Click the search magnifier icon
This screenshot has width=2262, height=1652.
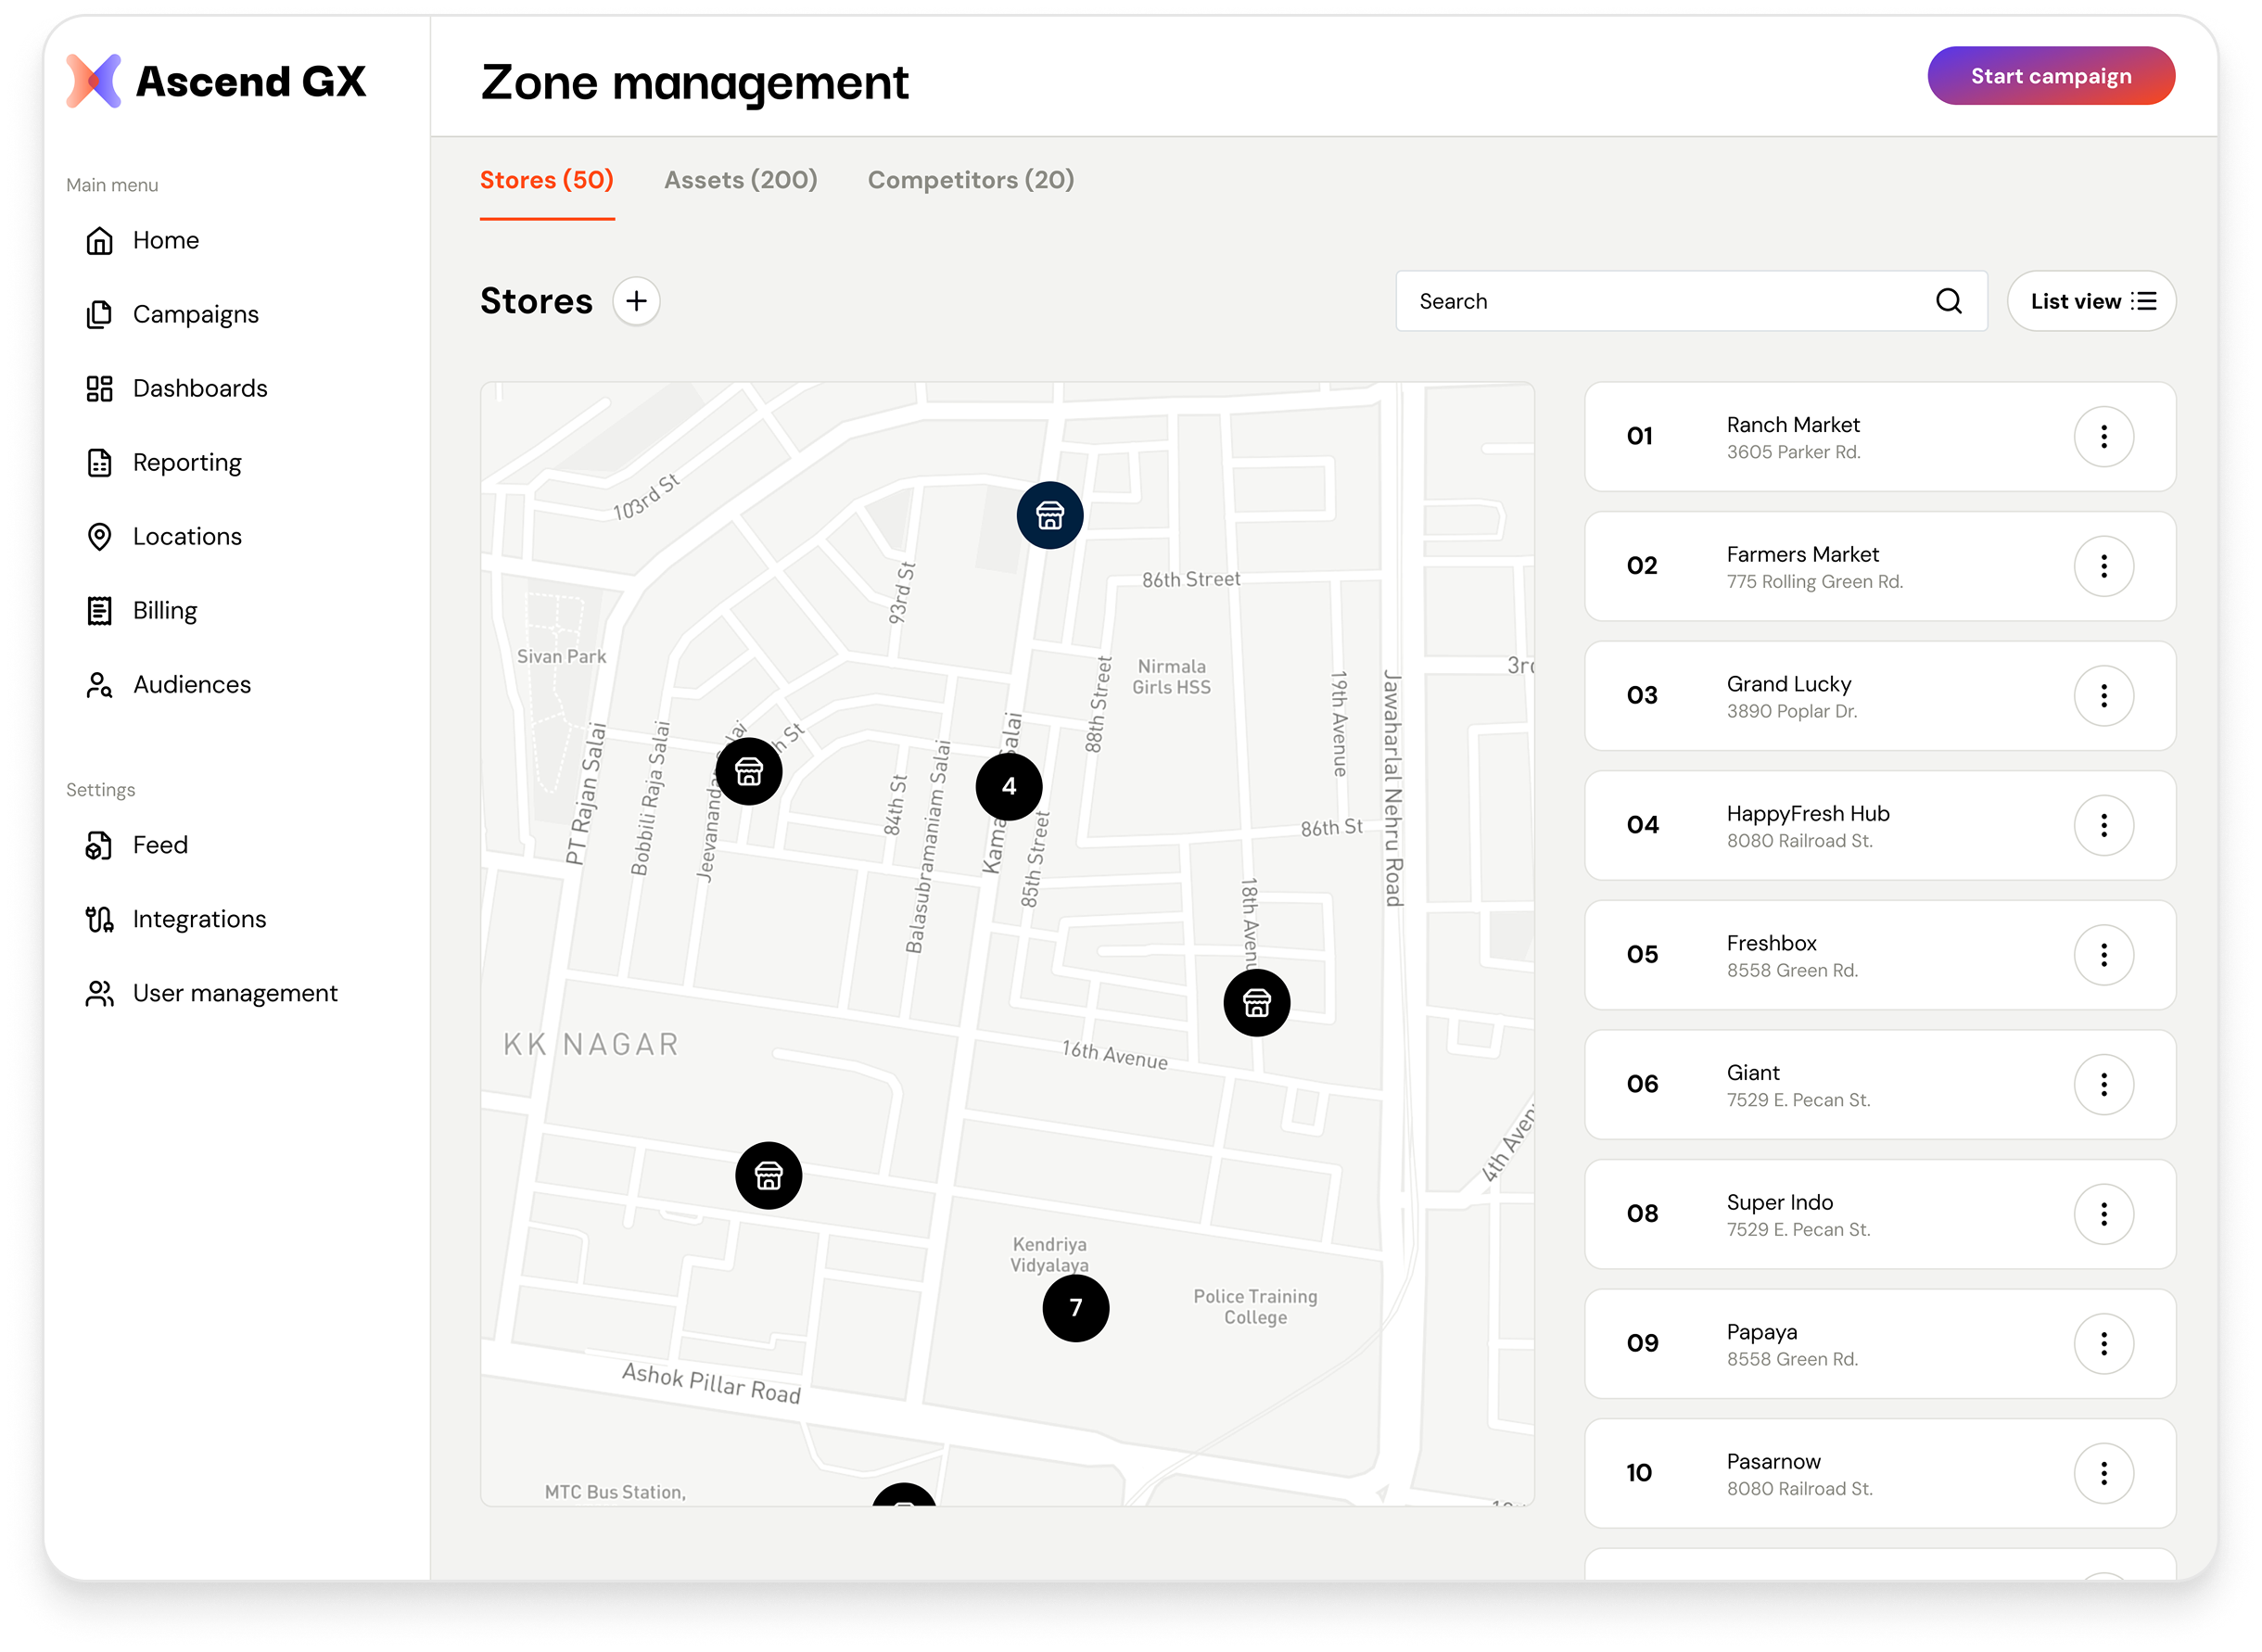click(1948, 301)
